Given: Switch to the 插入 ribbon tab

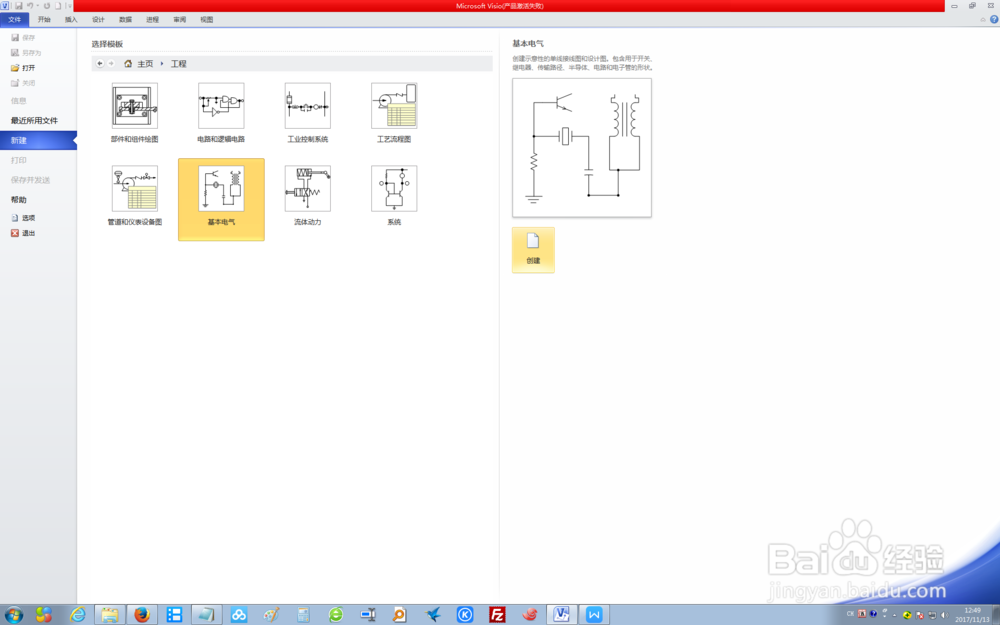Looking at the screenshot, I should [71, 20].
